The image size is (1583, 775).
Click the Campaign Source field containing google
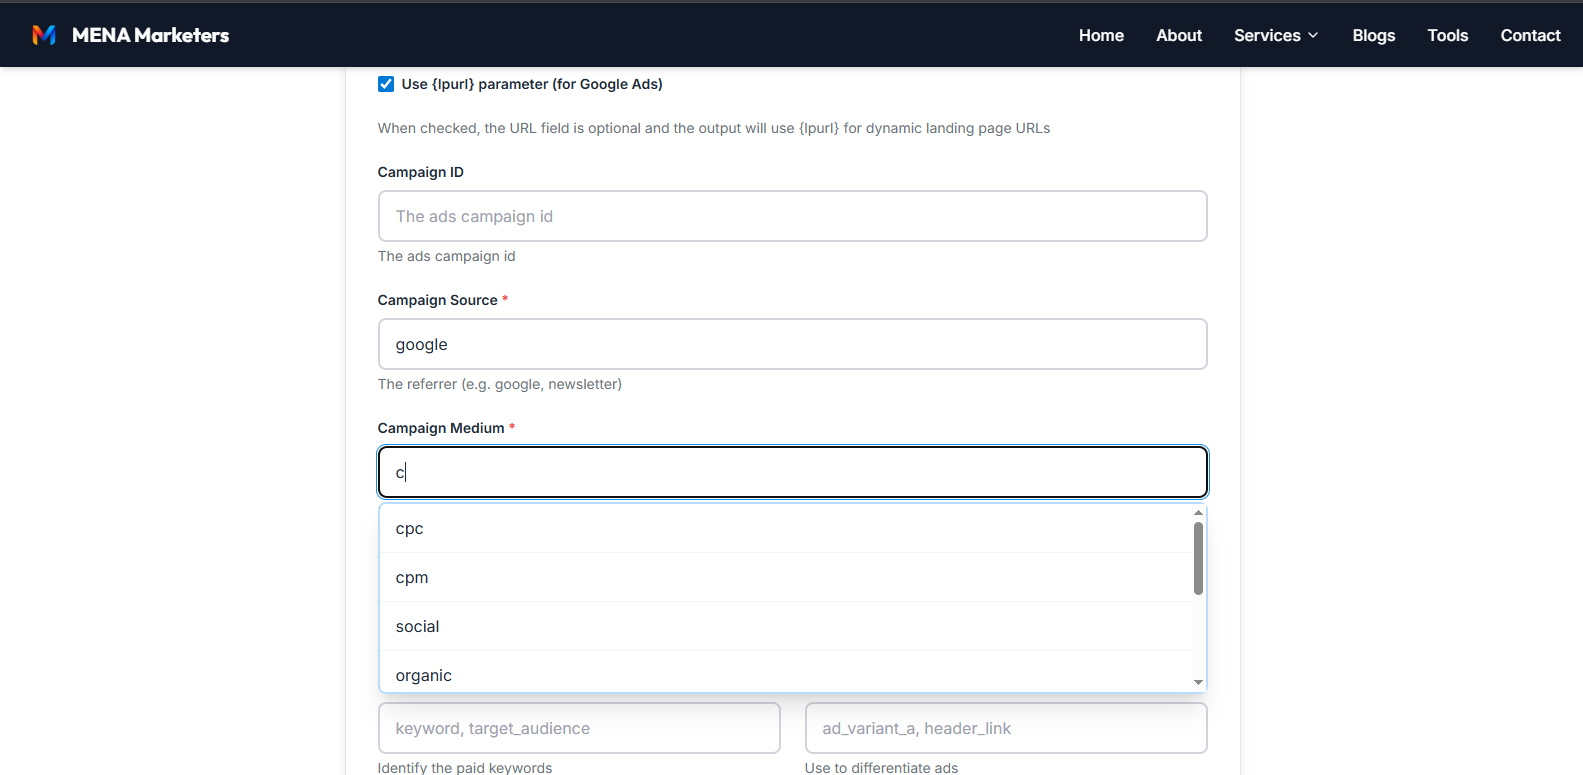click(792, 344)
